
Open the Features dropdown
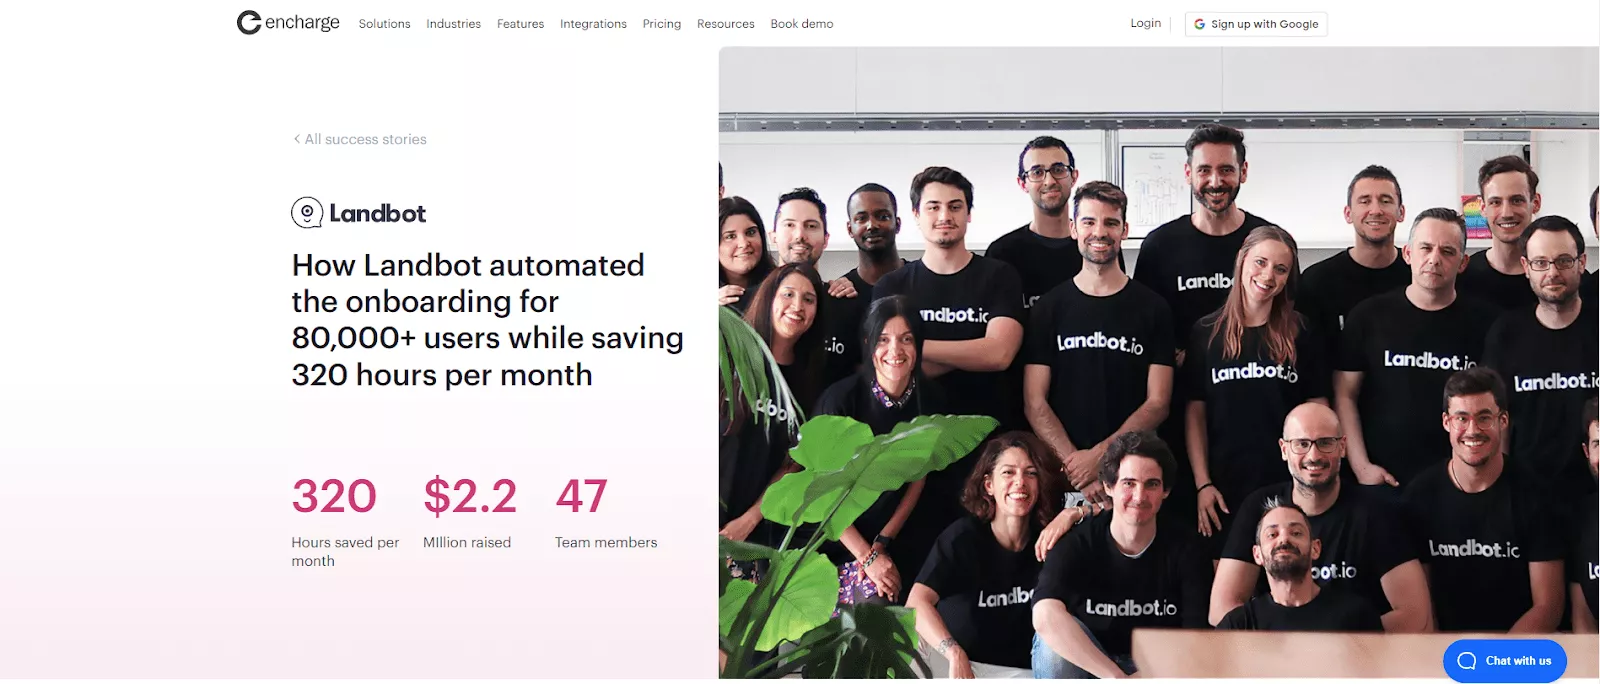(x=520, y=24)
